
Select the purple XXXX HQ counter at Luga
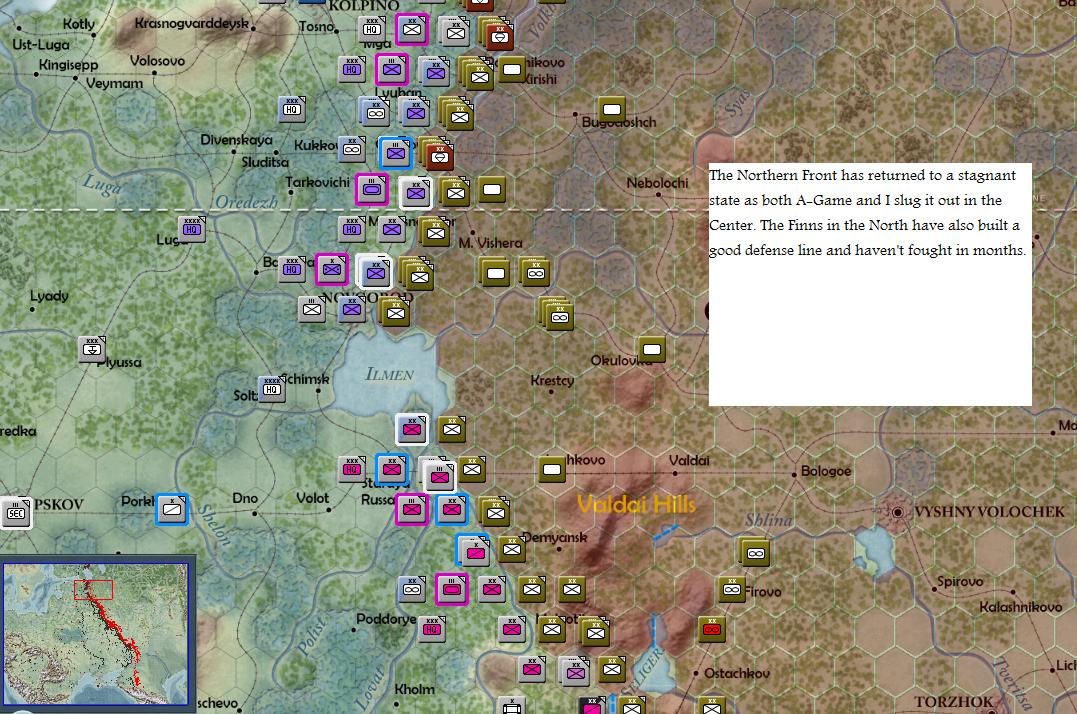coord(192,229)
